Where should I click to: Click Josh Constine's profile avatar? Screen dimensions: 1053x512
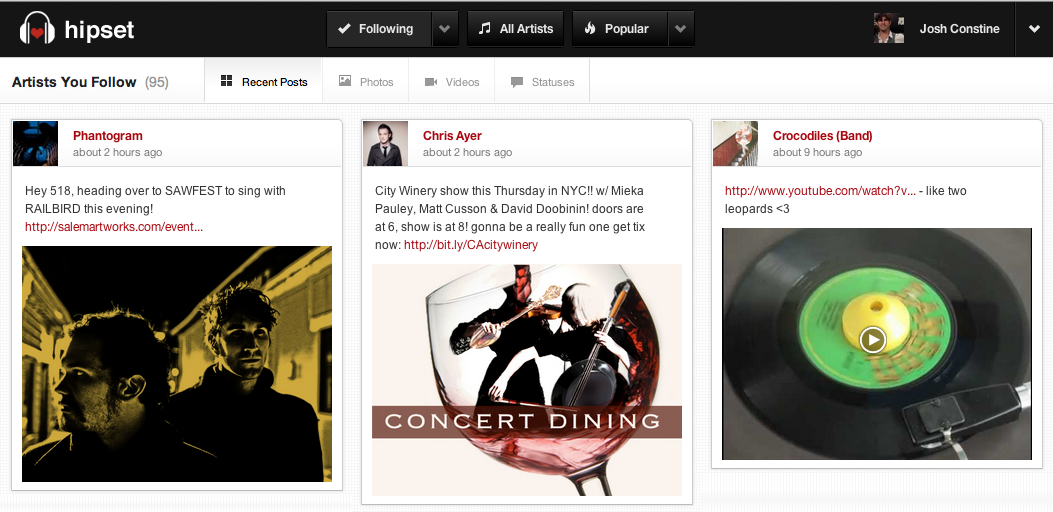point(888,29)
